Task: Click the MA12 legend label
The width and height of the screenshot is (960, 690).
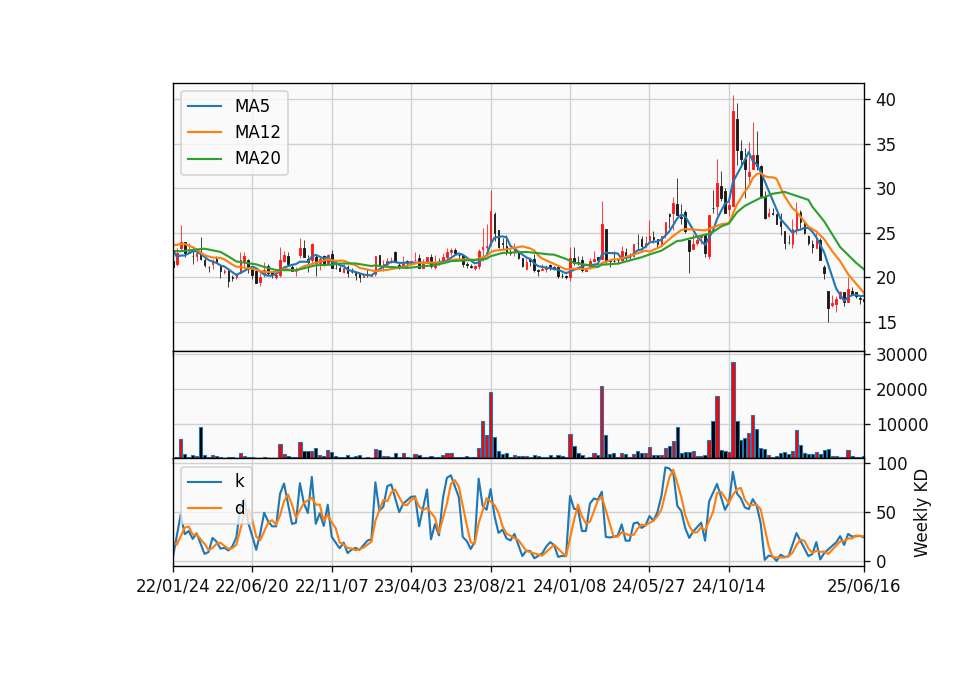Action: click(257, 132)
